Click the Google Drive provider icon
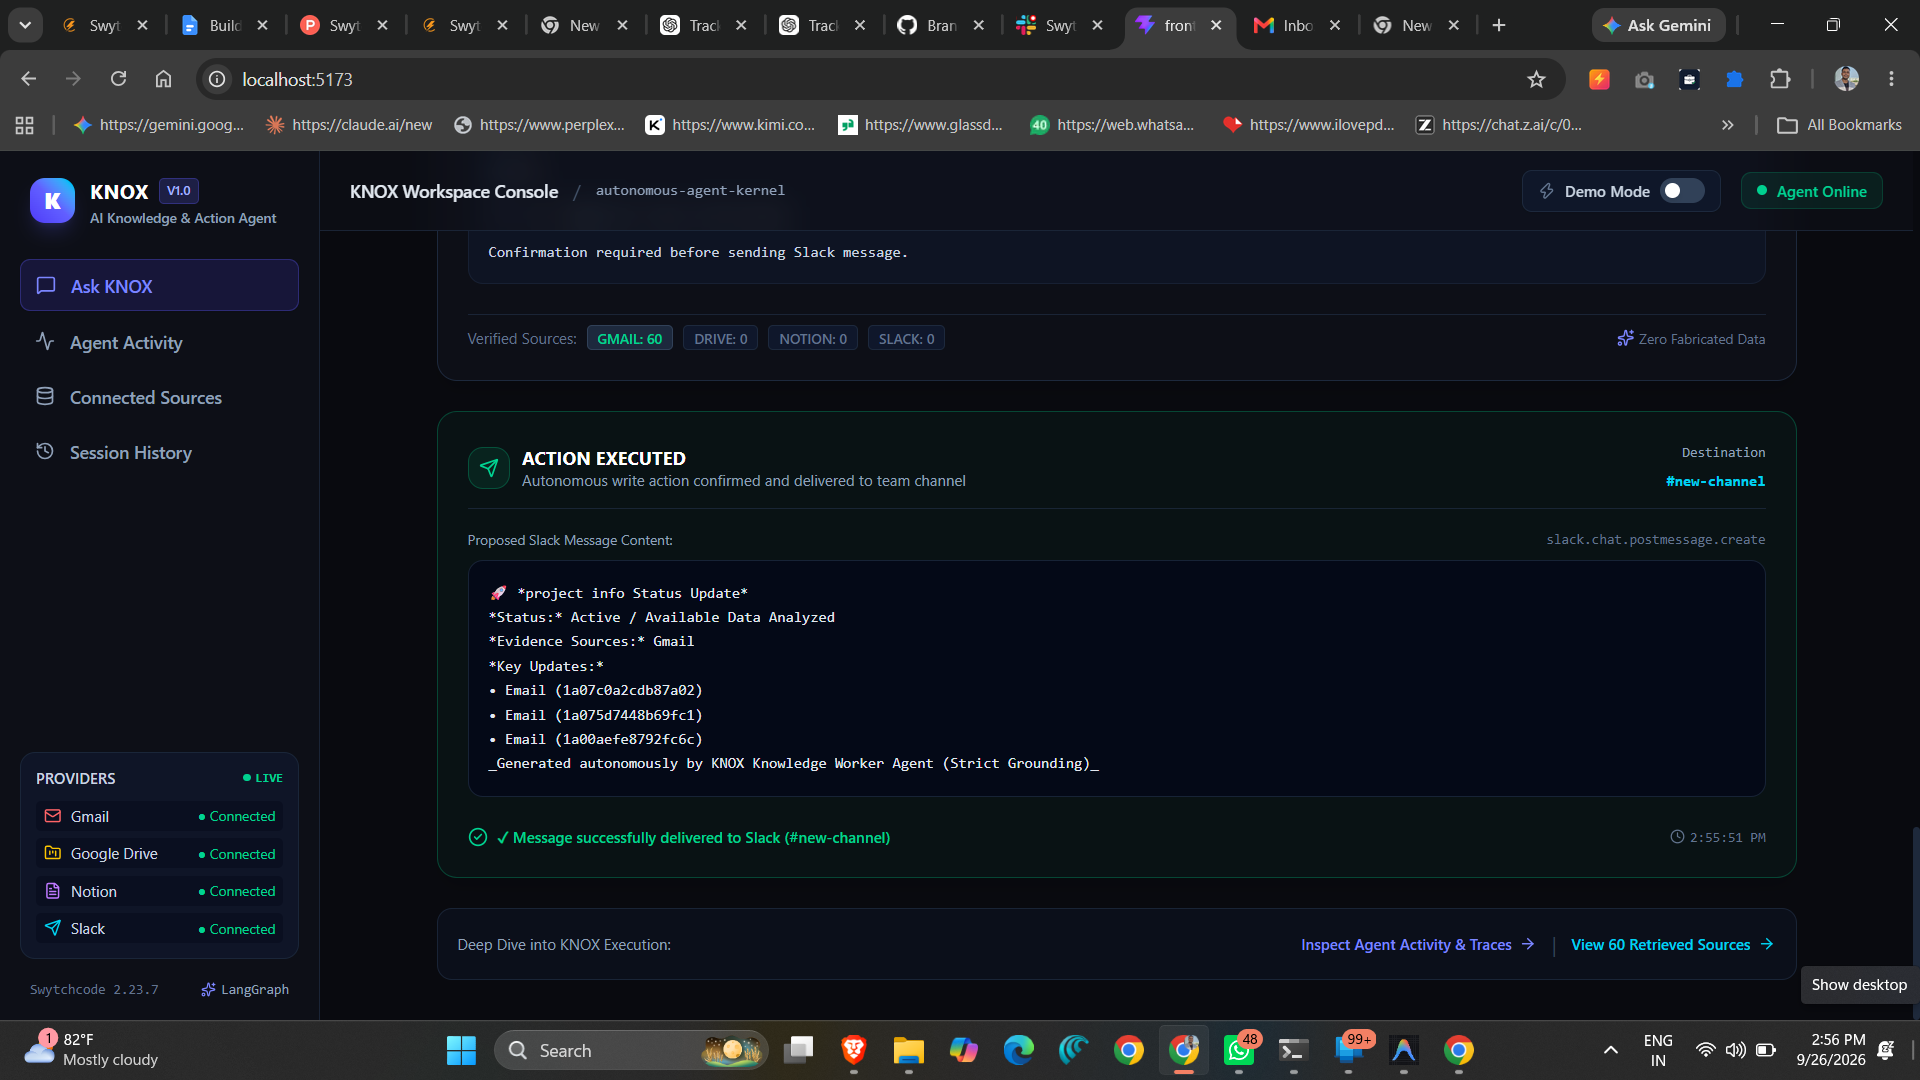Screen dimensions: 1920x1080 pyautogui.click(x=53, y=853)
